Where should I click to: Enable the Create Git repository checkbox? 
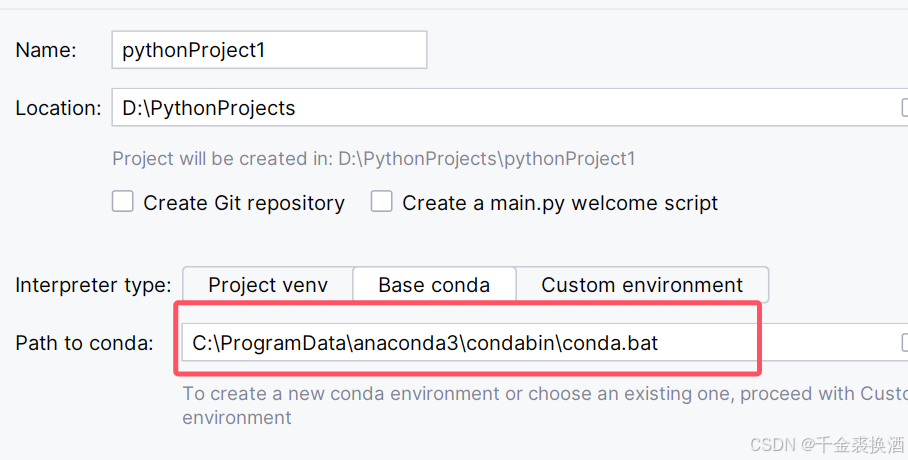pyautogui.click(x=123, y=202)
